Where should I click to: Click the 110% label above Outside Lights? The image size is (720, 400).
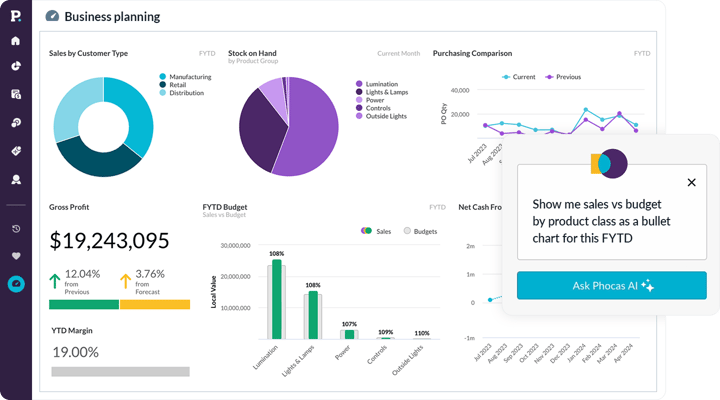422,333
